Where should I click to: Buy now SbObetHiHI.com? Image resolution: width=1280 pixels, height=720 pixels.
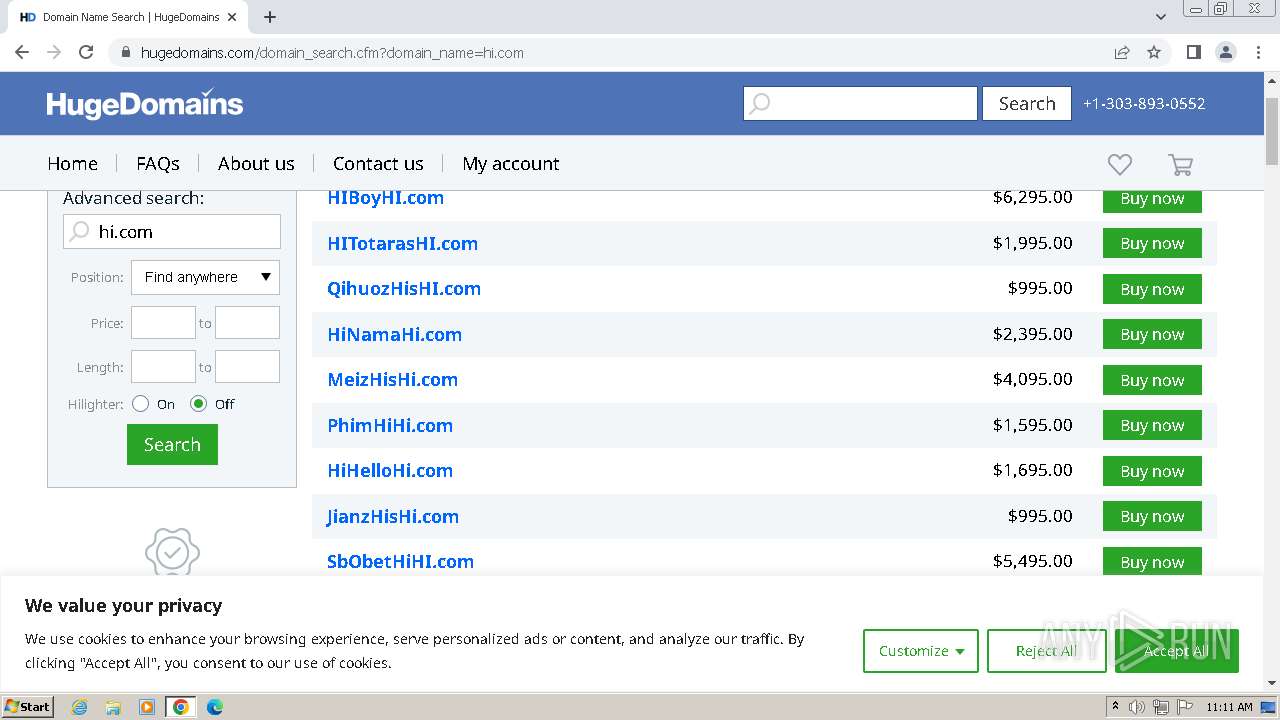pos(1152,561)
